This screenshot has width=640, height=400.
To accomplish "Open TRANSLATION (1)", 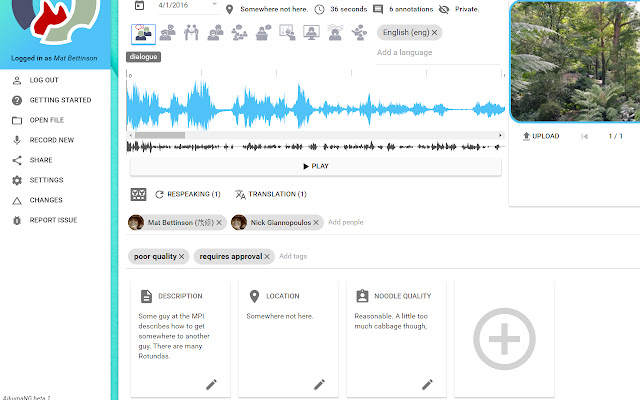I will click(271, 194).
